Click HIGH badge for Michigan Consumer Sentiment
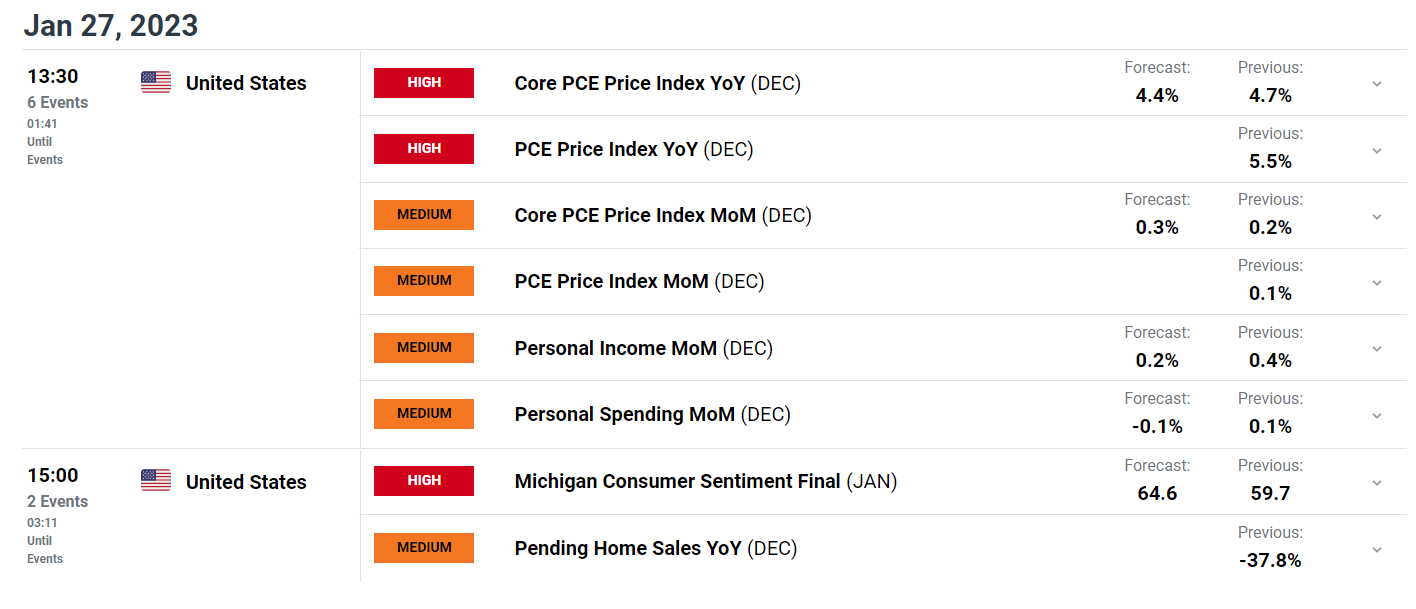Viewport: 1416px width, 609px height. pos(424,481)
